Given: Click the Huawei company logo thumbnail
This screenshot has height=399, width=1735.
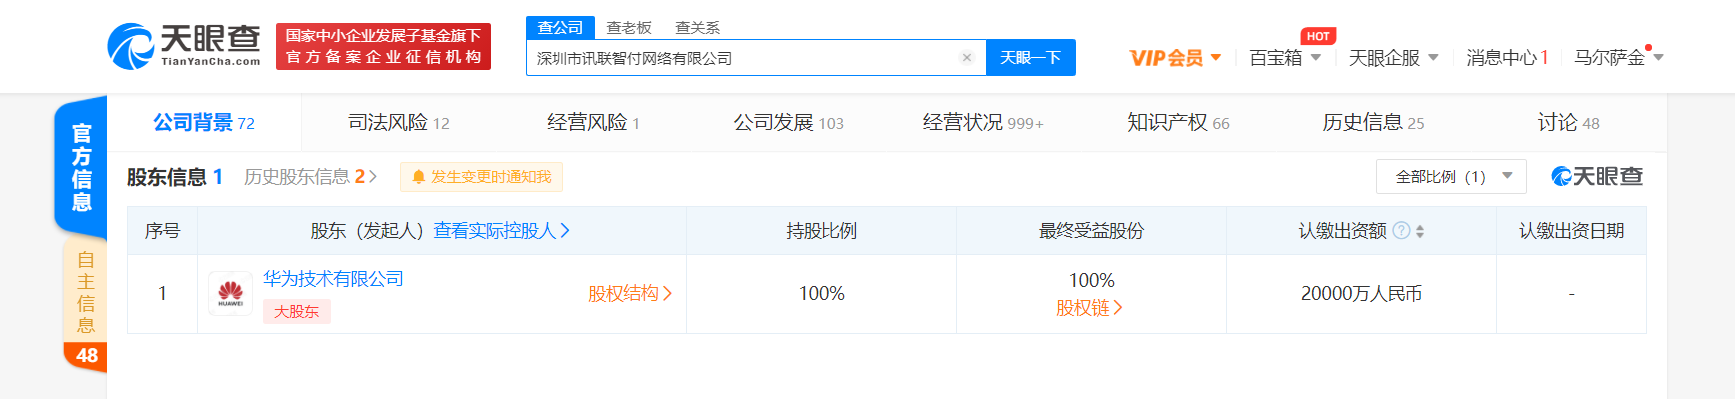Looking at the screenshot, I should [x=230, y=294].
